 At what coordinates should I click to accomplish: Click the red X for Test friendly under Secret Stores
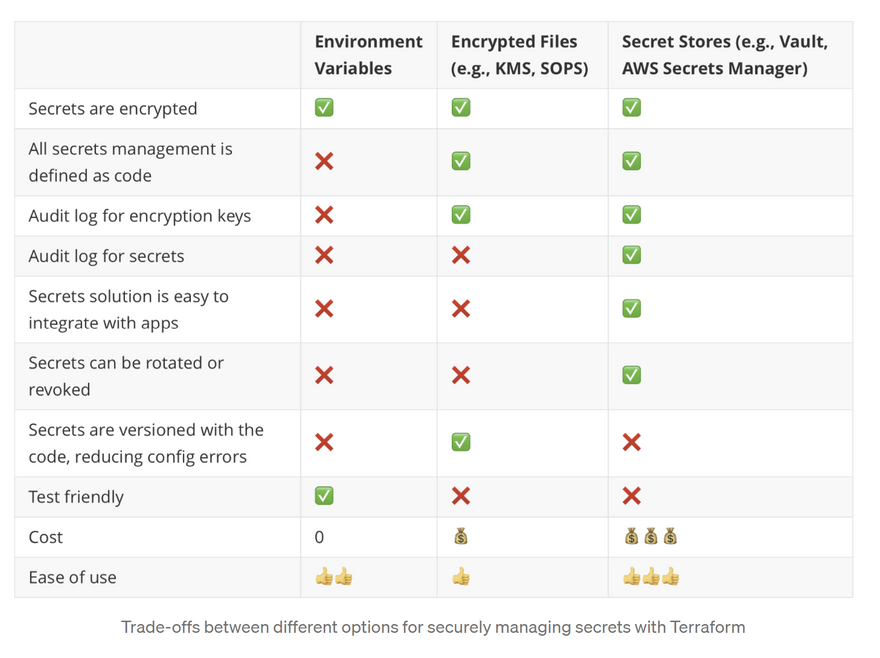[631, 496]
